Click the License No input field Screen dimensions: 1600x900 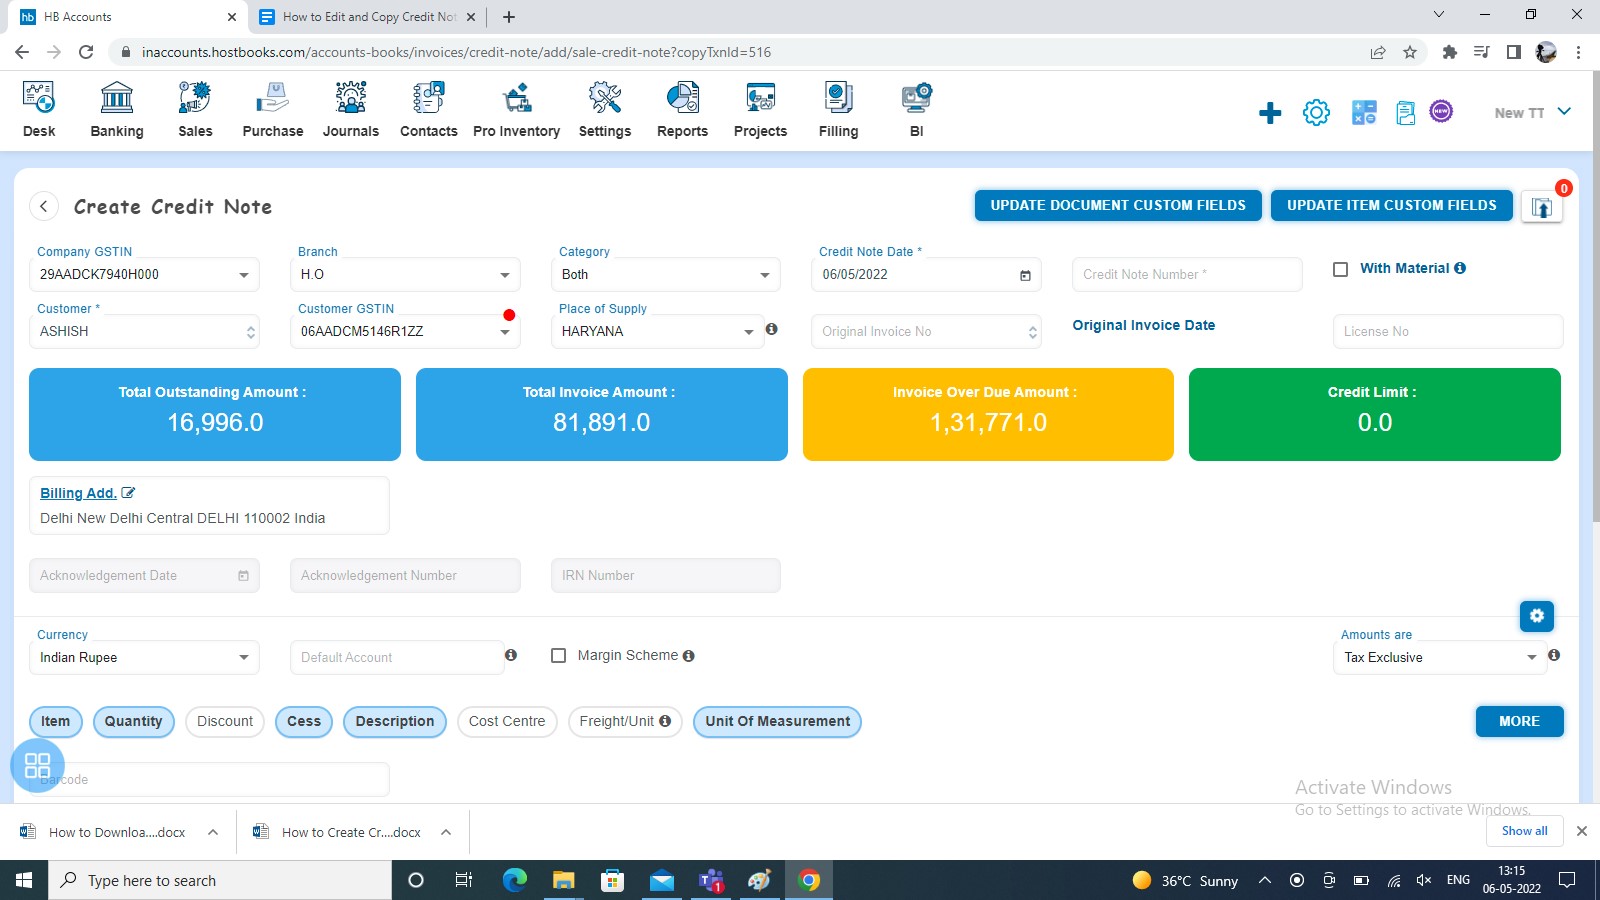1448,332
